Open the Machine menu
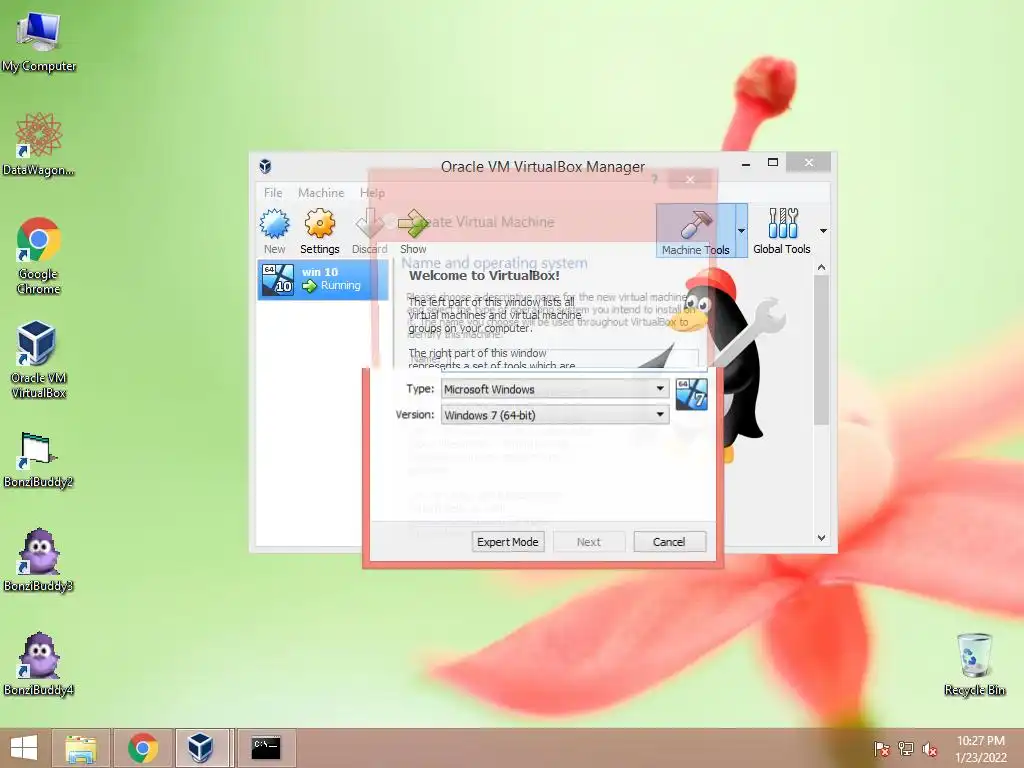Image resolution: width=1024 pixels, height=768 pixels. [321, 193]
